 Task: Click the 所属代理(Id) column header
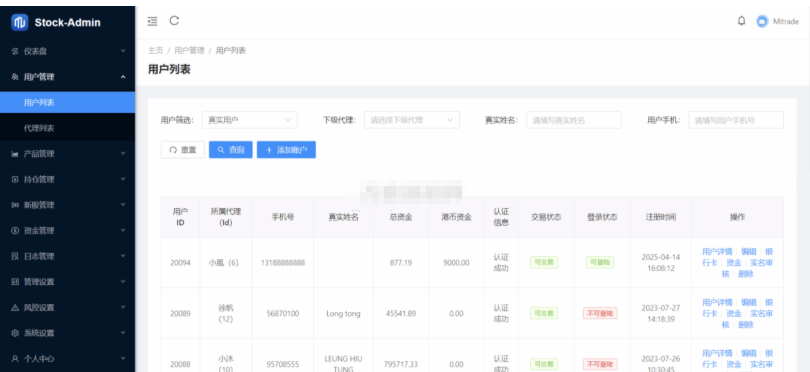226,217
